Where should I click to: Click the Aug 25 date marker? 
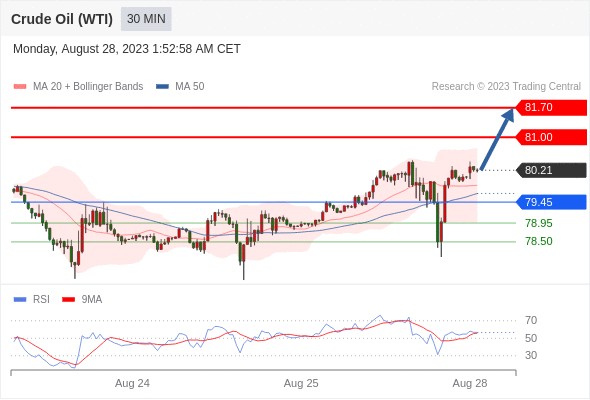(301, 383)
